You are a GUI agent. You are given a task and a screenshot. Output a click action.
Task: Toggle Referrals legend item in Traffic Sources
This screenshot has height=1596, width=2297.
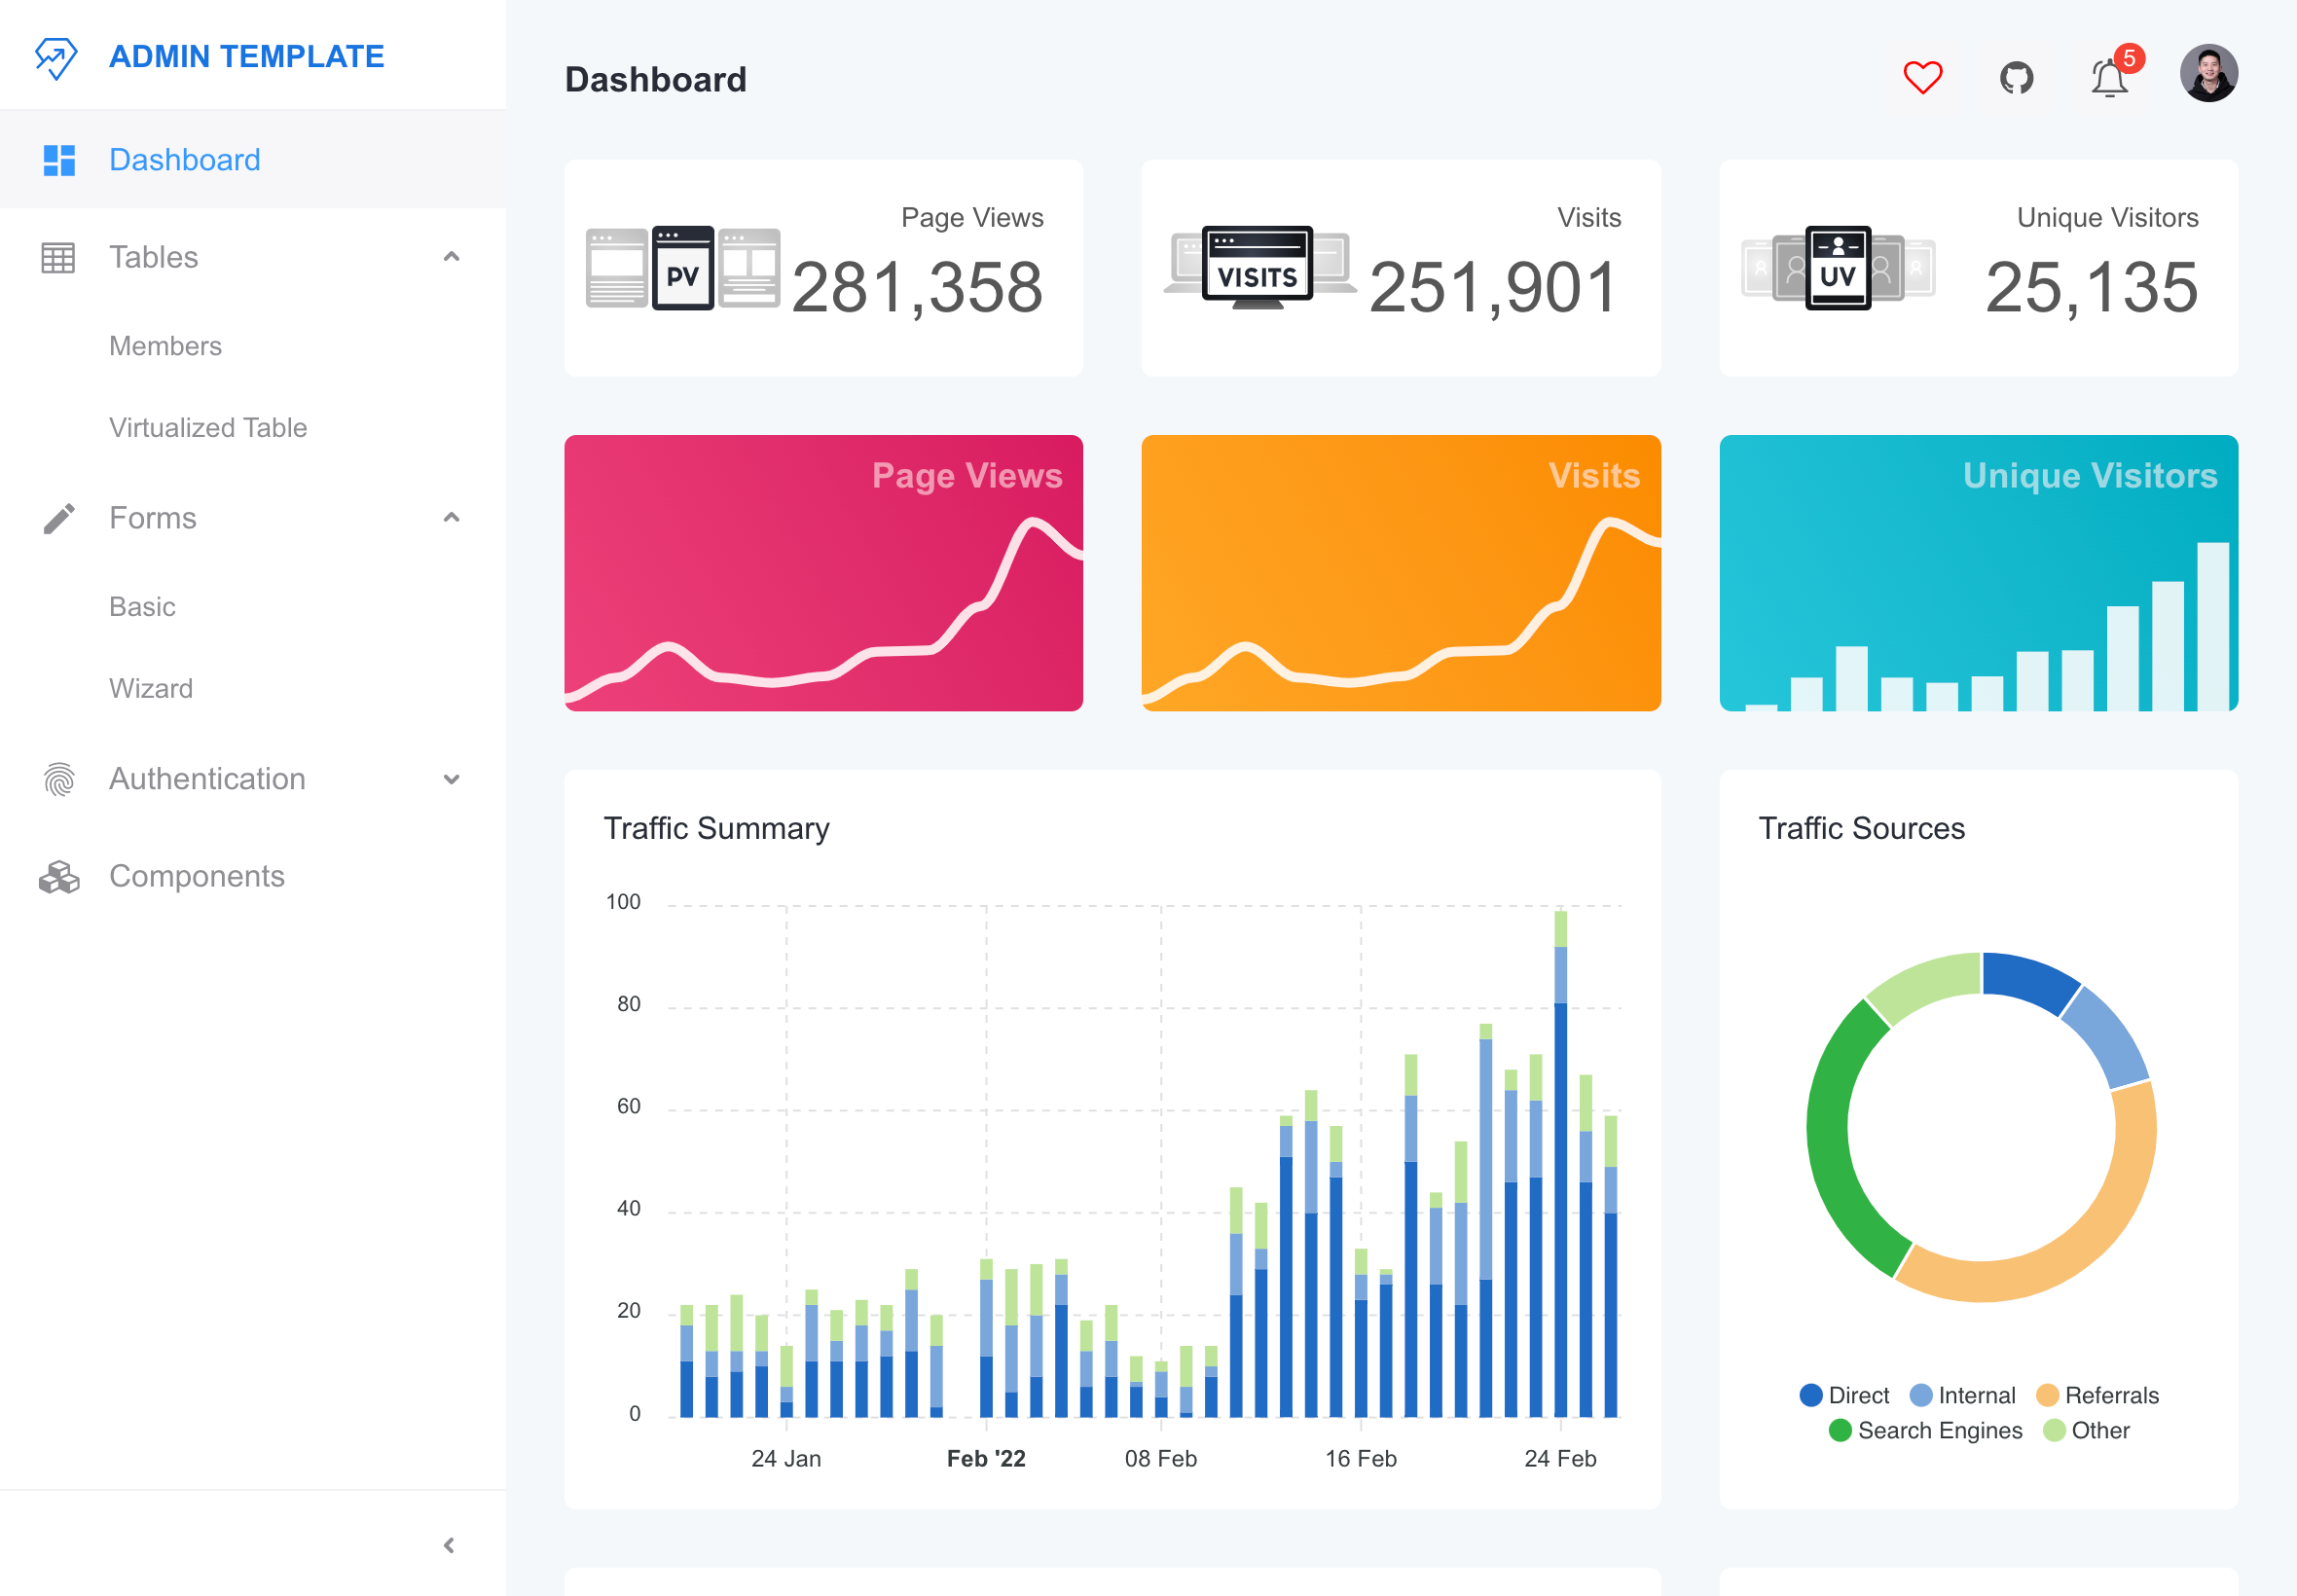point(2098,1395)
